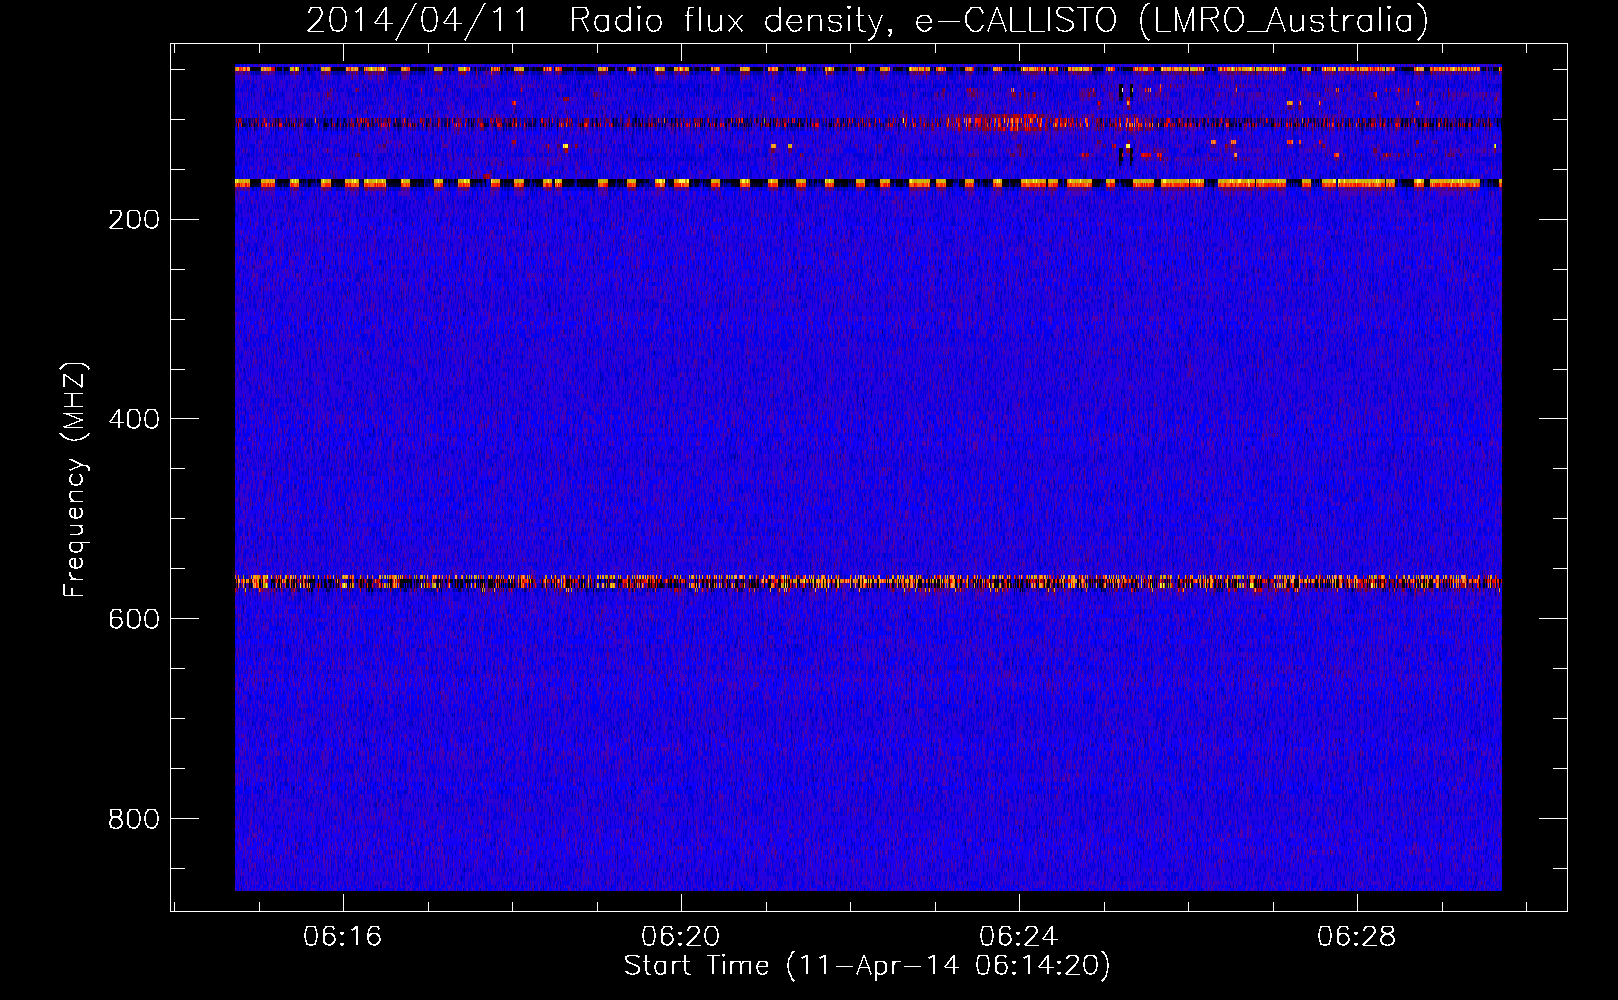The width and height of the screenshot is (1618, 1000).
Task: Click the 06:16 time tick label
Action: (x=343, y=937)
